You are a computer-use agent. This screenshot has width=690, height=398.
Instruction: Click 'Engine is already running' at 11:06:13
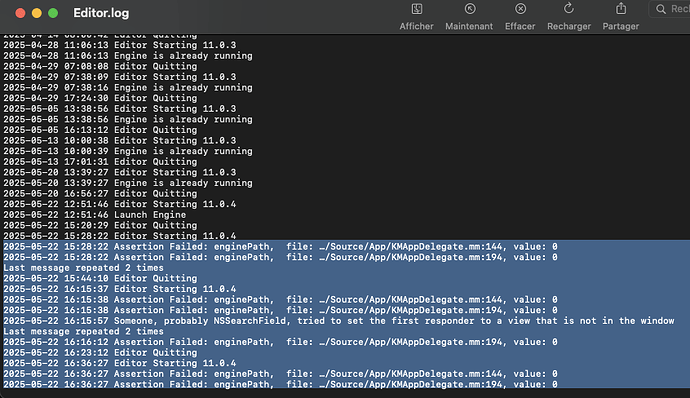[x=128, y=56]
